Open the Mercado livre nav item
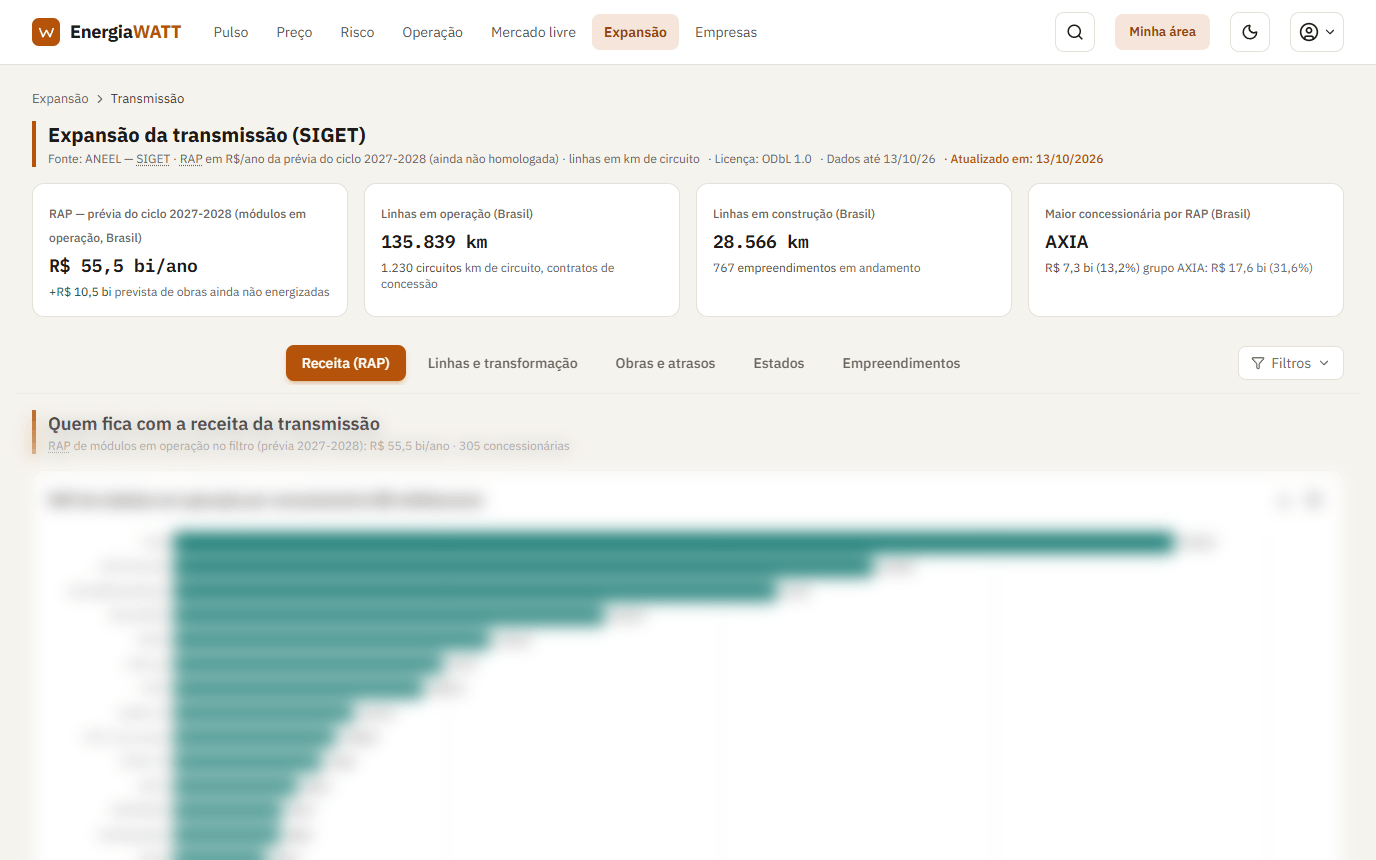1376x860 pixels. pyautogui.click(x=533, y=32)
